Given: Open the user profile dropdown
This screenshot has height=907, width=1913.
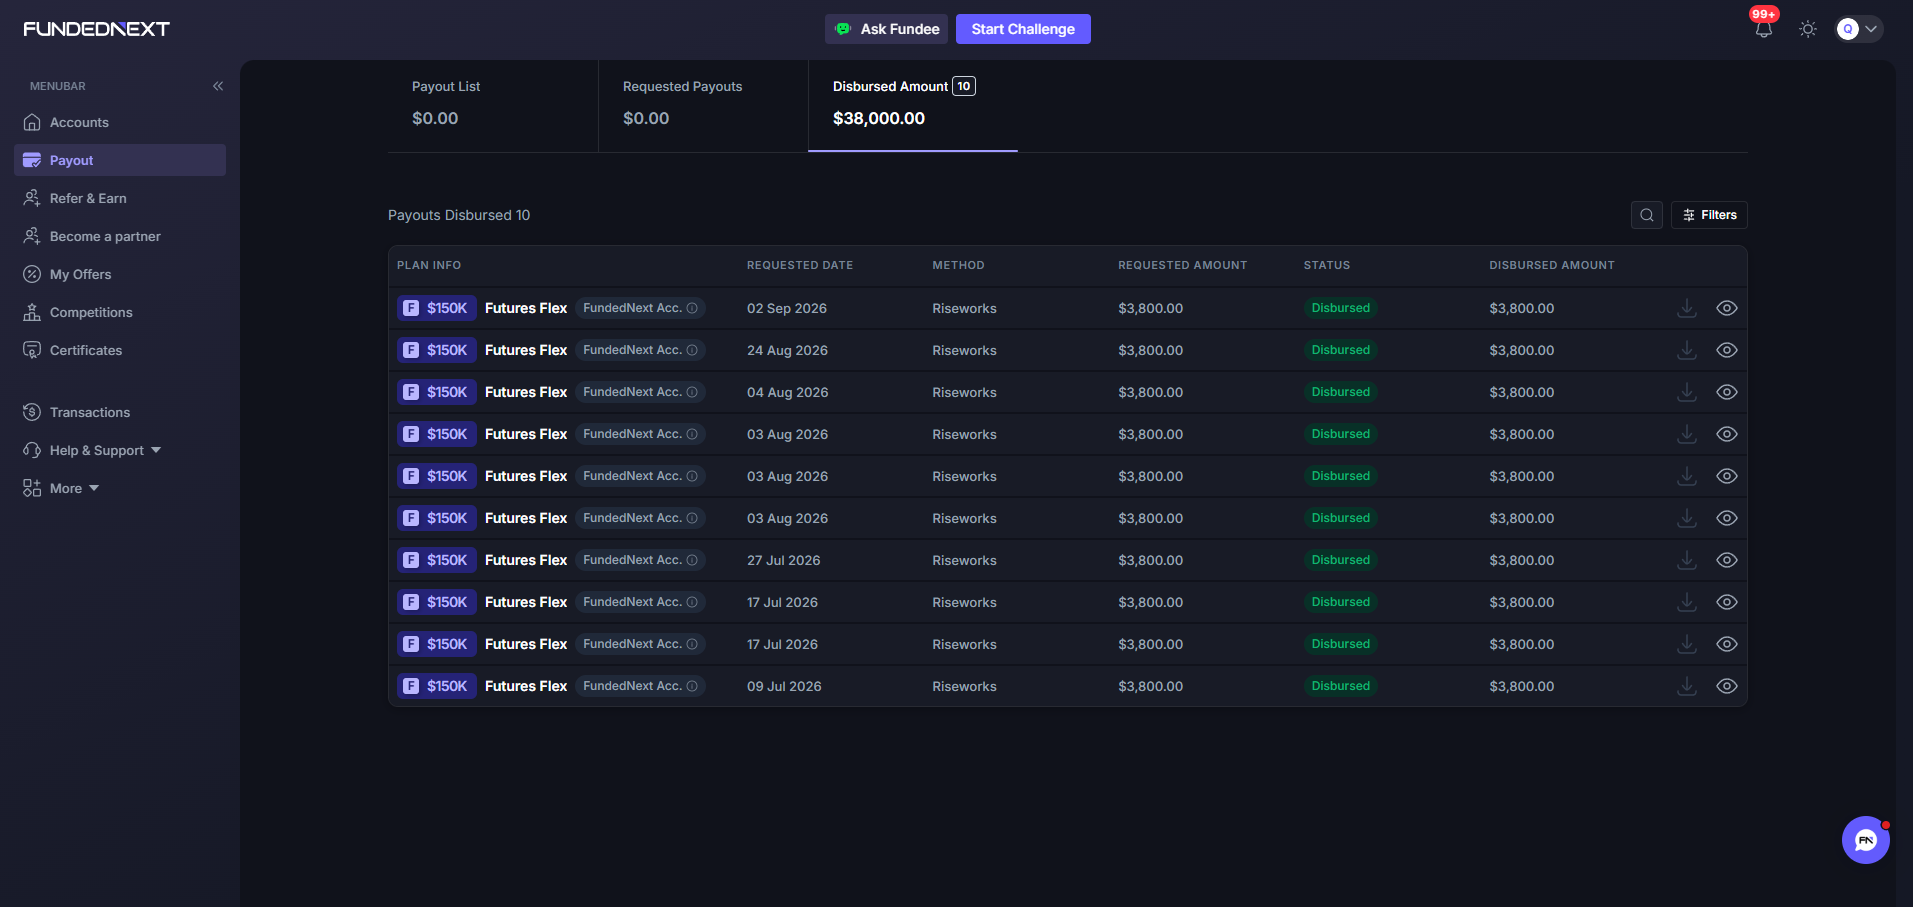Looking at the screenshot, I should click(x=1859, y=29).
